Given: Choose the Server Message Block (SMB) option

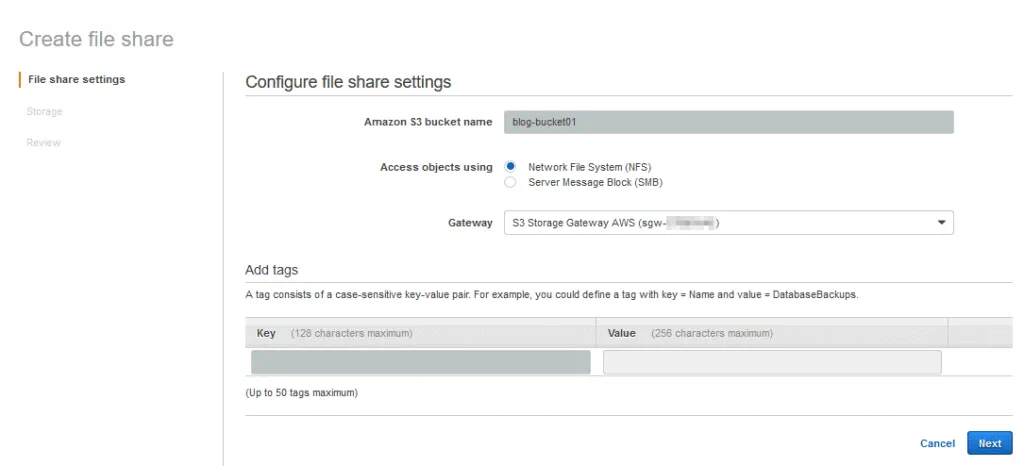Looking at the screenshot, I should tap(511, 183).
